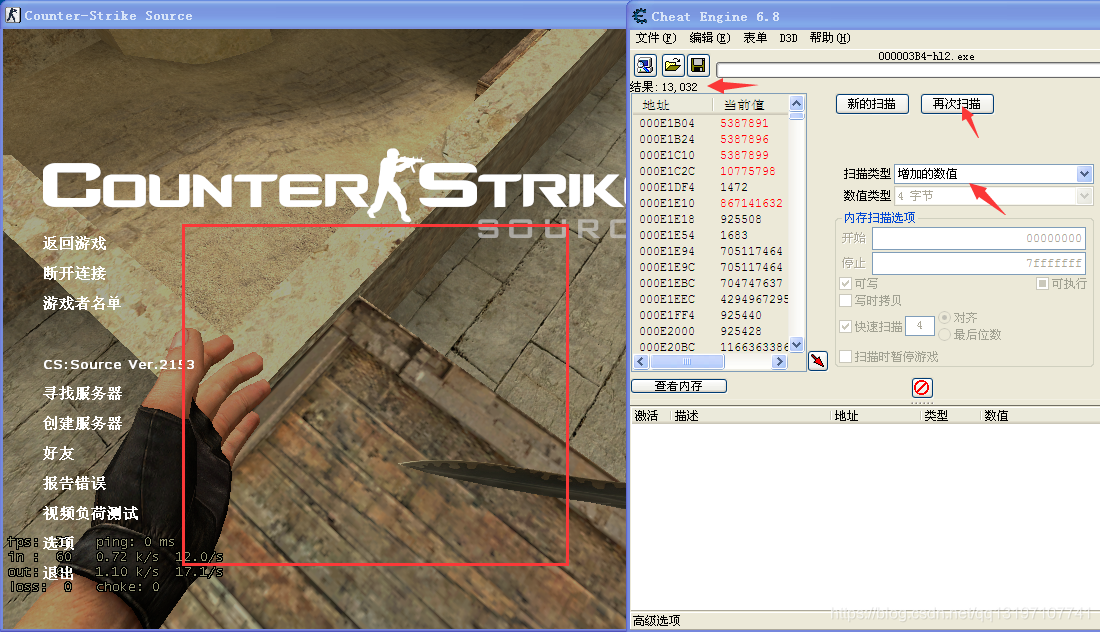
Task: Click the Cheat Engine title bar logo icon
Action: coord(640,15)
